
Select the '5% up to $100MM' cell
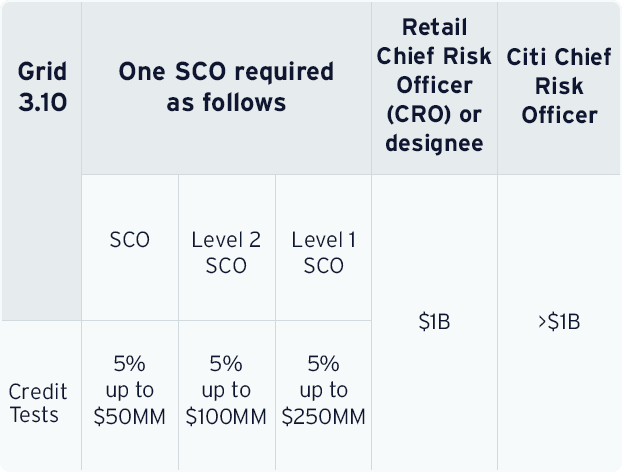pos(226,390)
